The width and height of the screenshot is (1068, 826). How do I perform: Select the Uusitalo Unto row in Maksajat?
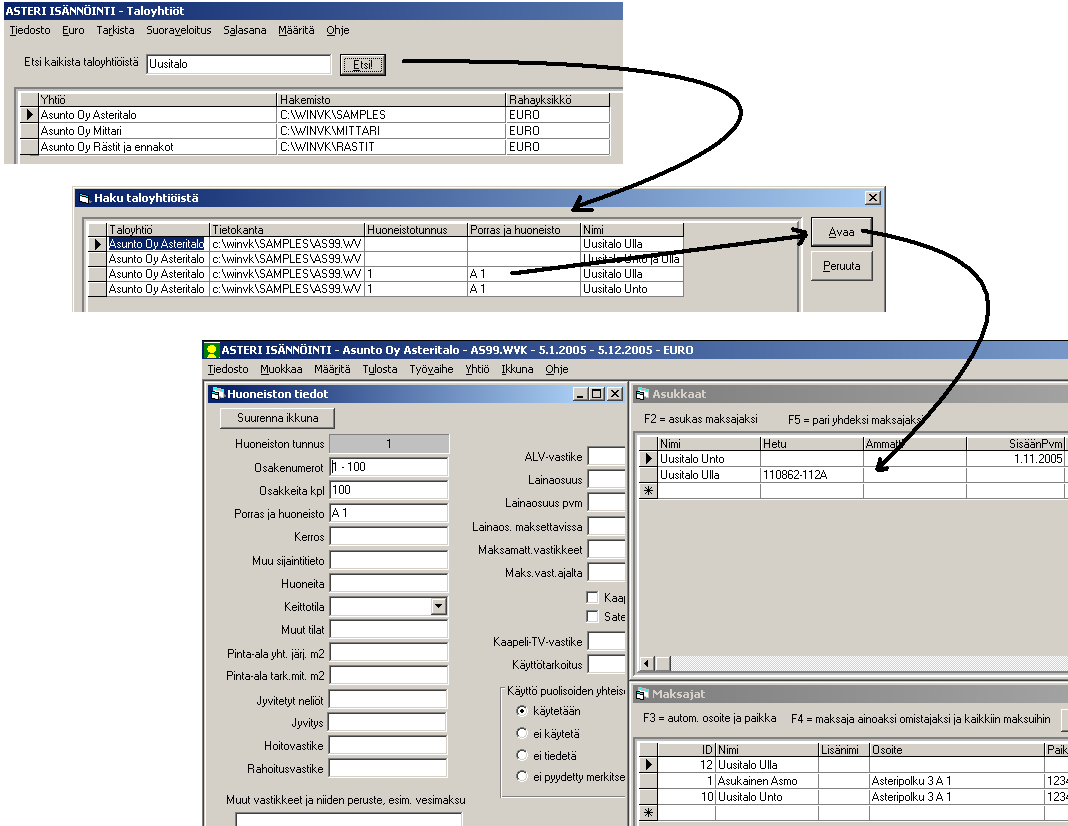click(x=853, y=797)
